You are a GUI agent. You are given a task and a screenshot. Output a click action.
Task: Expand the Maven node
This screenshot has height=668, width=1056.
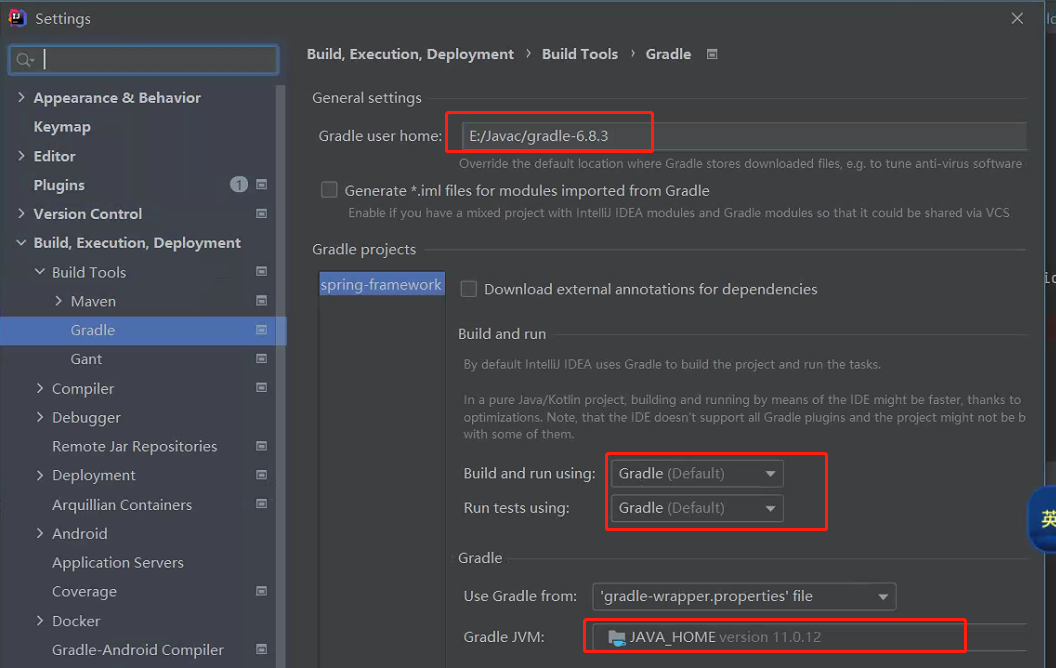(59, 300)
